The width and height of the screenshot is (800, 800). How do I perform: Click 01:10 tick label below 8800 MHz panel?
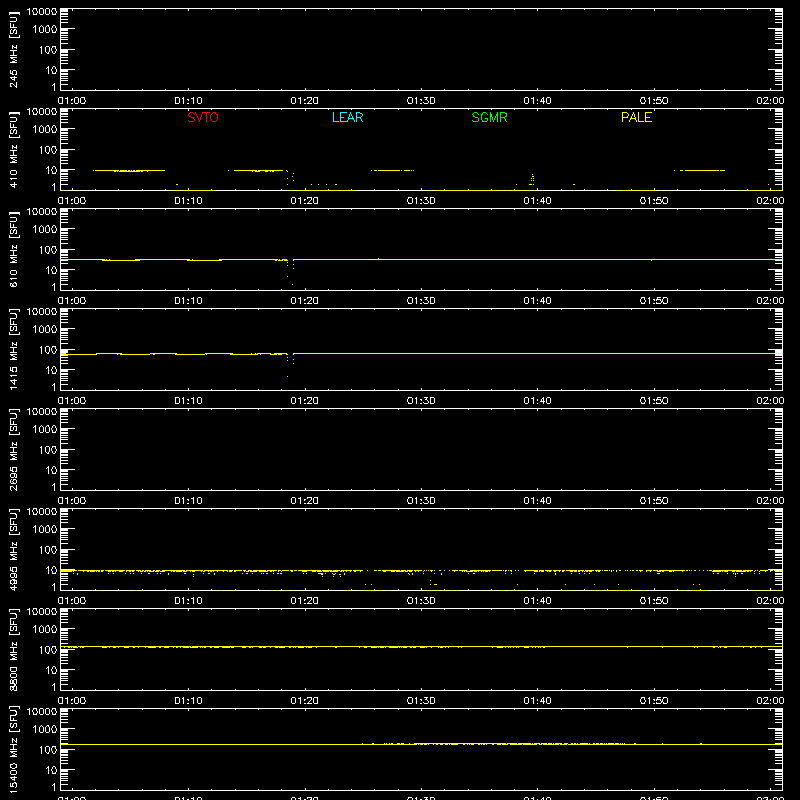tap(188, 701)
